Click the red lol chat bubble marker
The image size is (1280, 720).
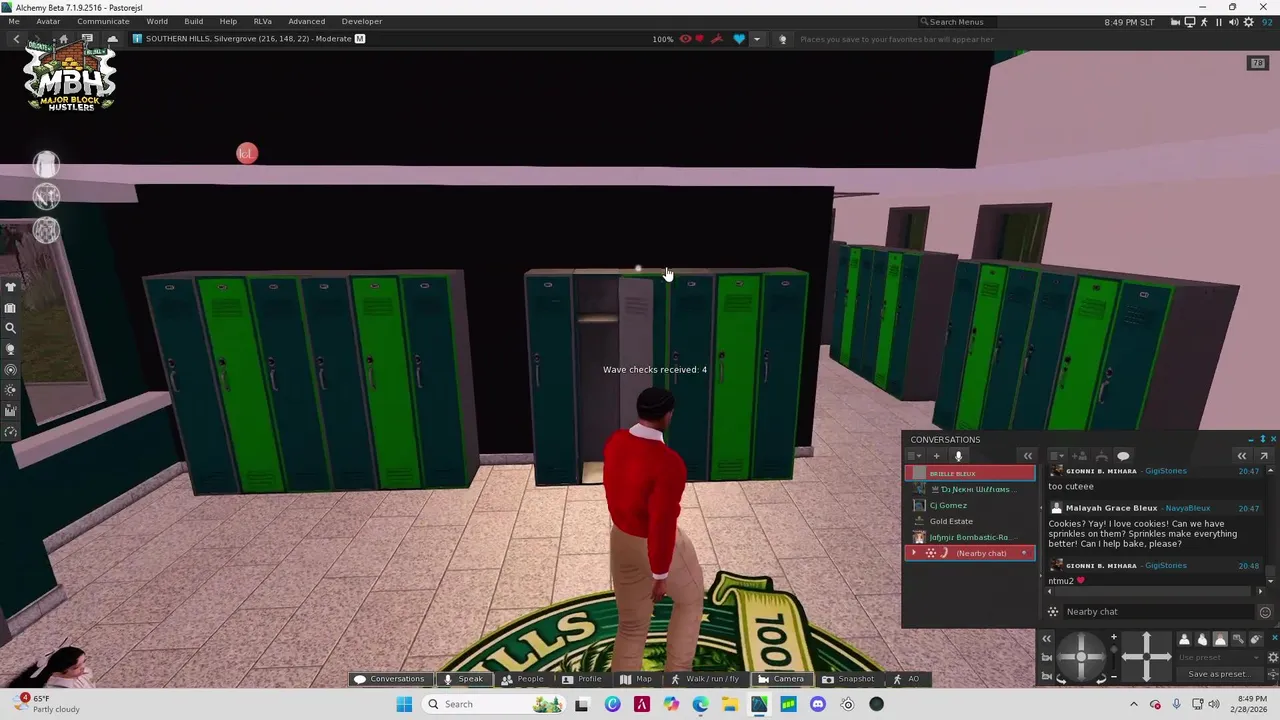[x=247, y=153]
